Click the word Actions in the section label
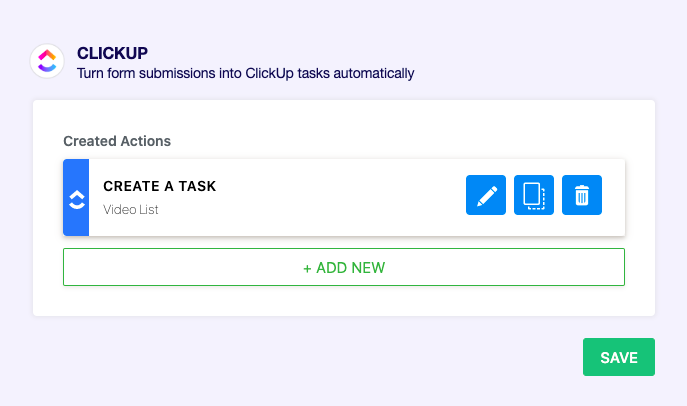 pyautogui.click(x=146, y=141)
